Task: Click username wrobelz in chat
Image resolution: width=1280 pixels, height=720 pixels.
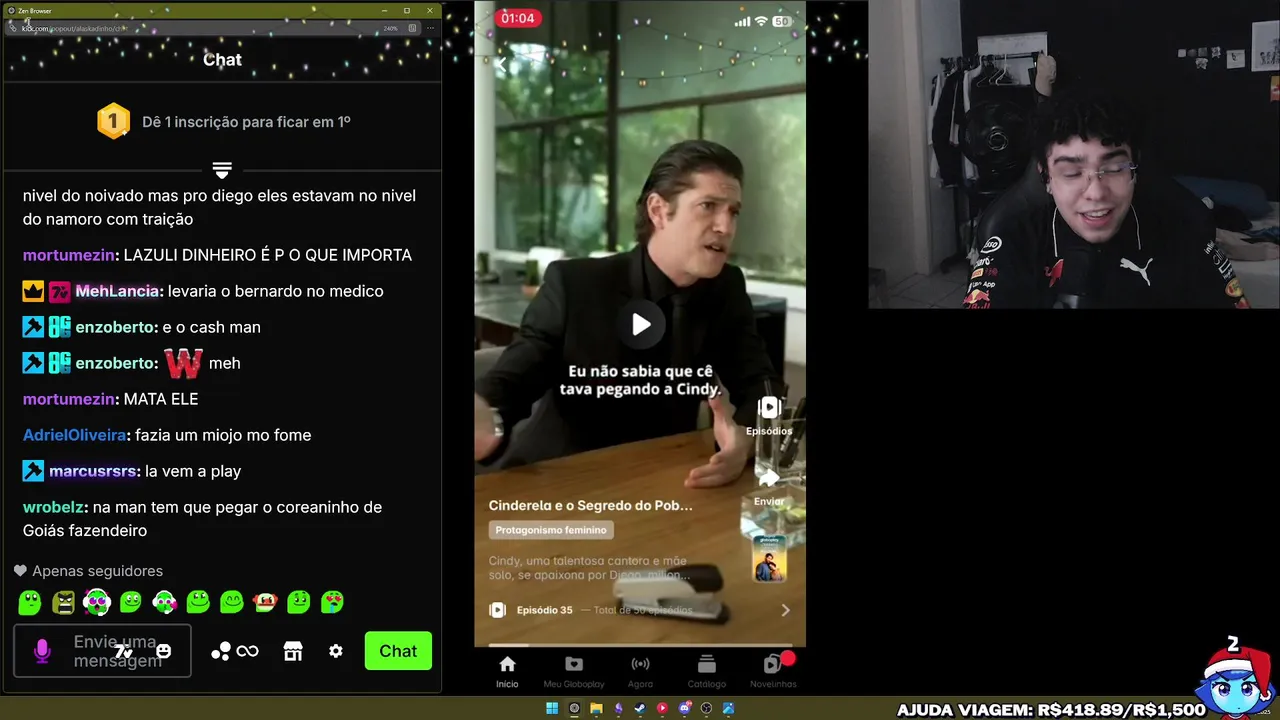Action: (55, 507)
